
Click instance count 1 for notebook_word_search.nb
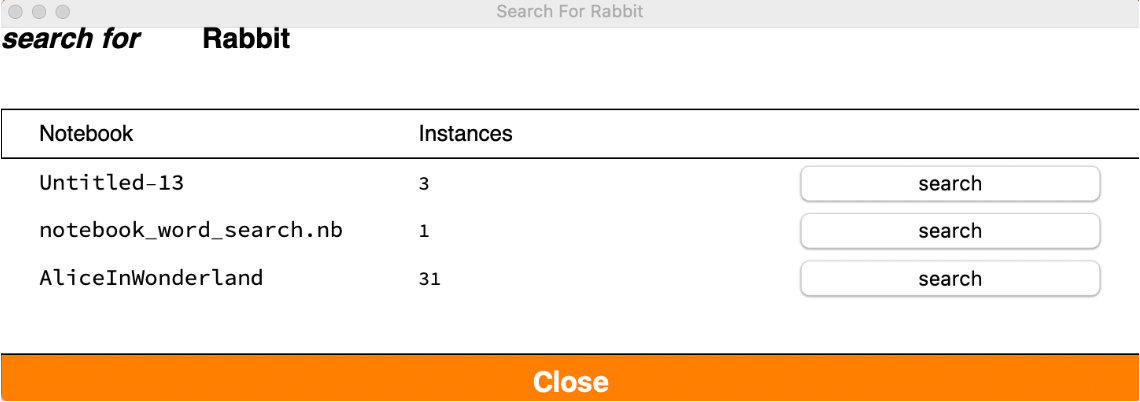click(424, 231)
